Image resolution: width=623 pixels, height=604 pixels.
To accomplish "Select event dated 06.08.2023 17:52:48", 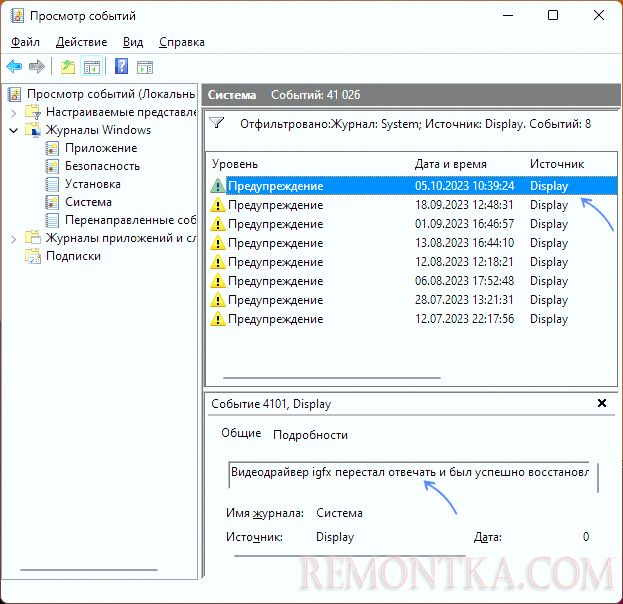I will pos(411,281).
